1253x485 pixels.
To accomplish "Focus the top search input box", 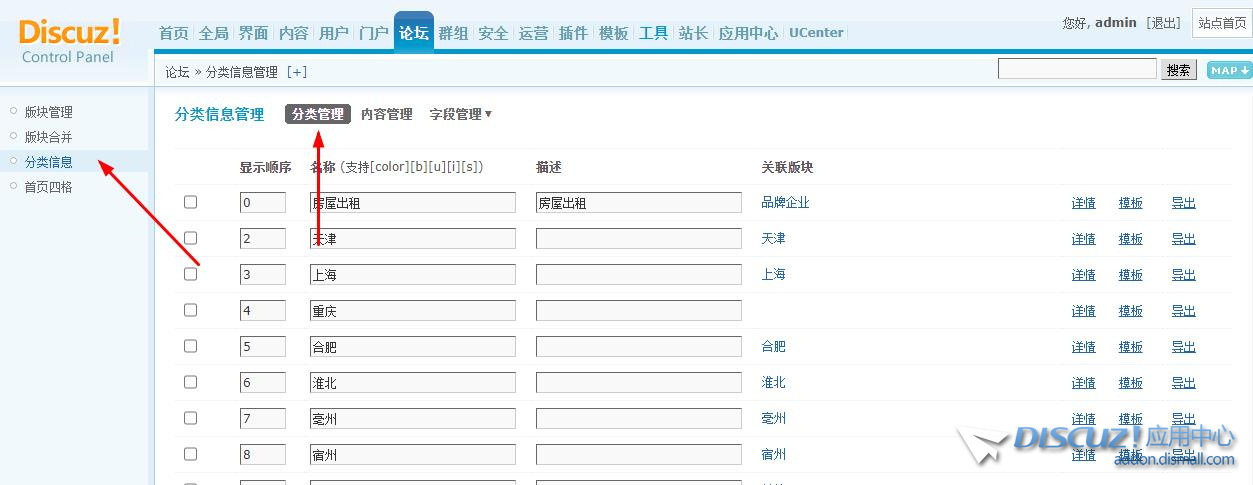I will click(x=1077, y=69).
